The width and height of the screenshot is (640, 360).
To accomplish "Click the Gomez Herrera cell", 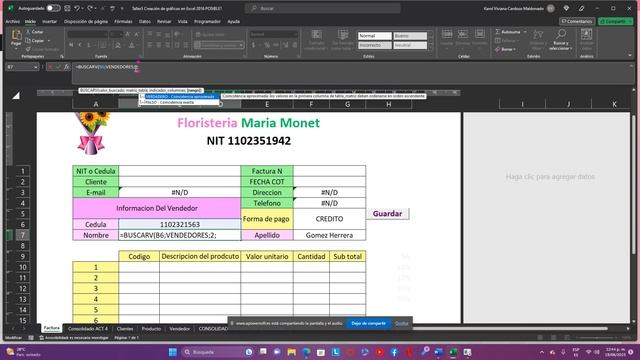I will [x=329, y=235].
